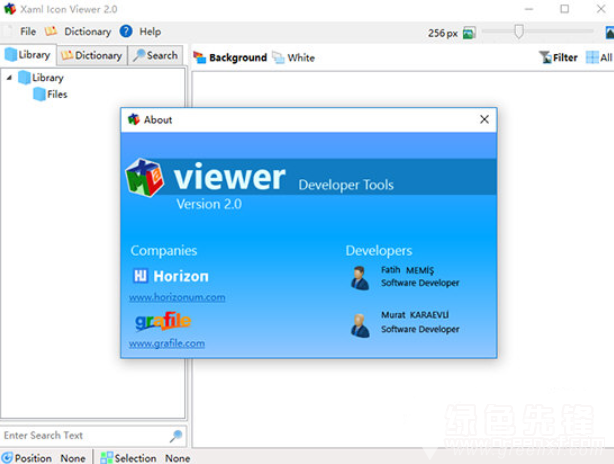Open the www.horizonum.com link

(x=177, y=298)
